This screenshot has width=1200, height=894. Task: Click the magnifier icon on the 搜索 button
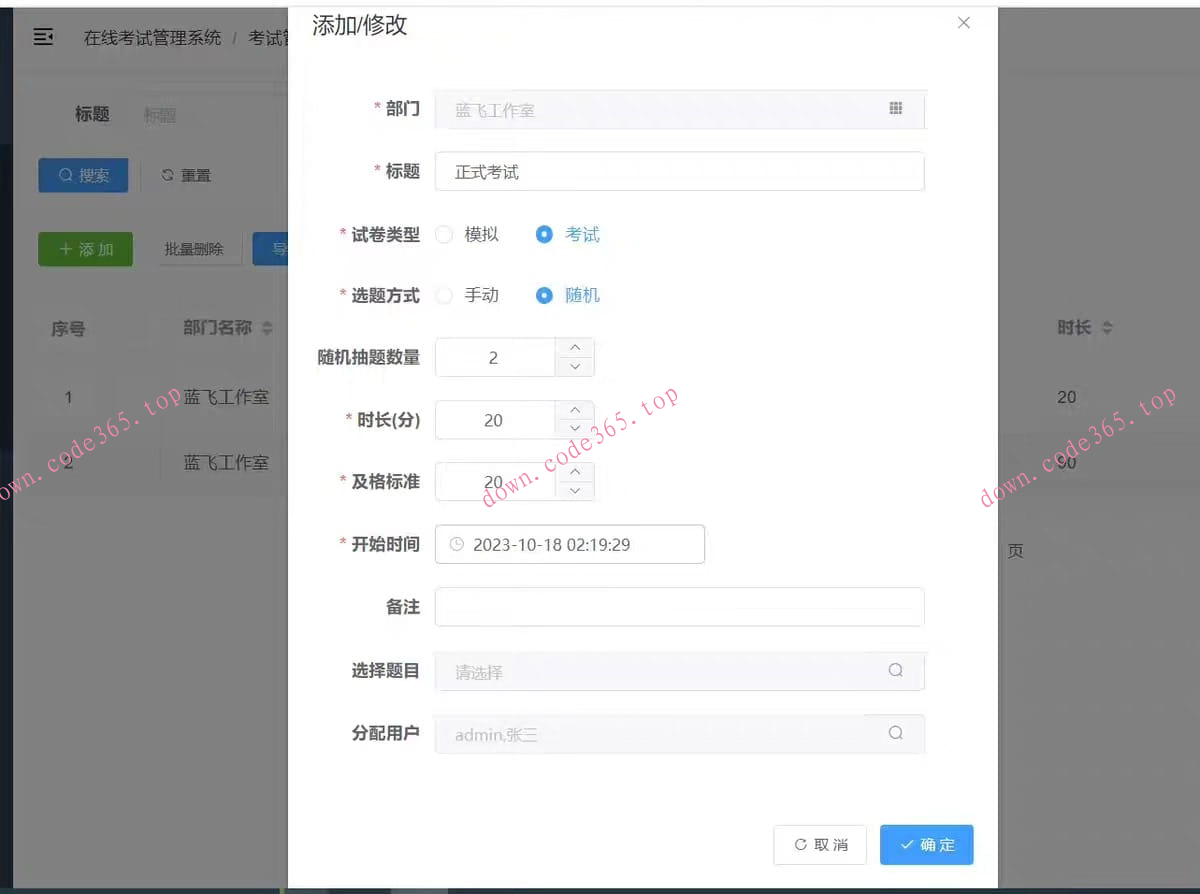pos(65,175)
